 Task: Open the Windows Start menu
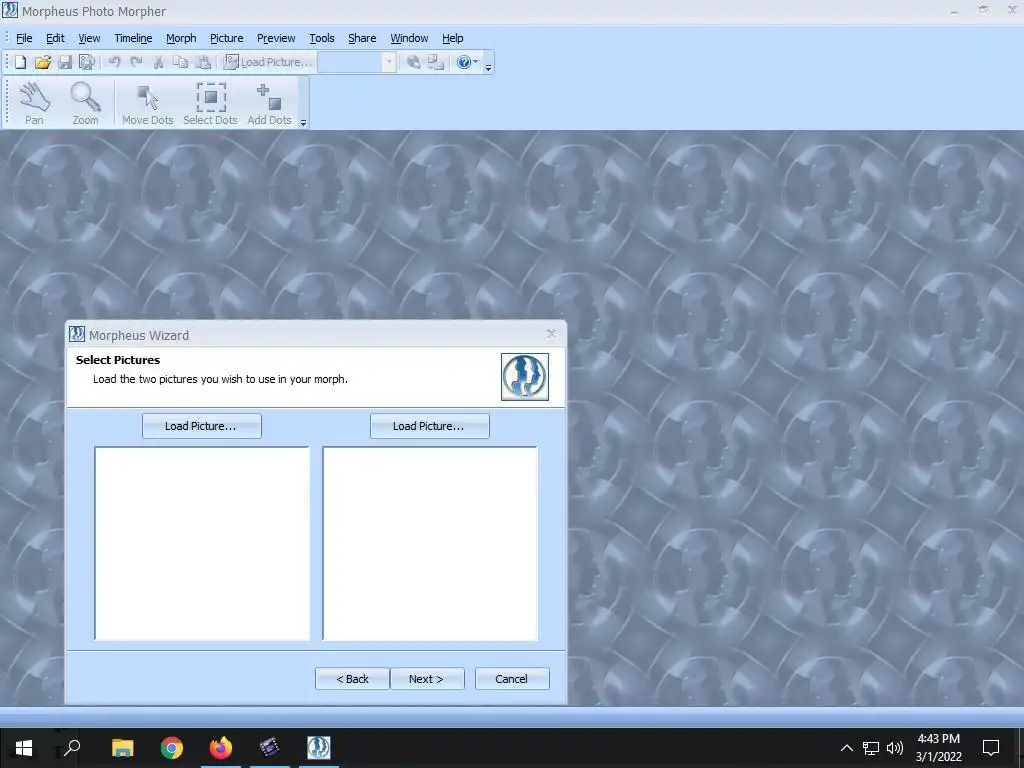pyautogui.click(x=24, y=748)
